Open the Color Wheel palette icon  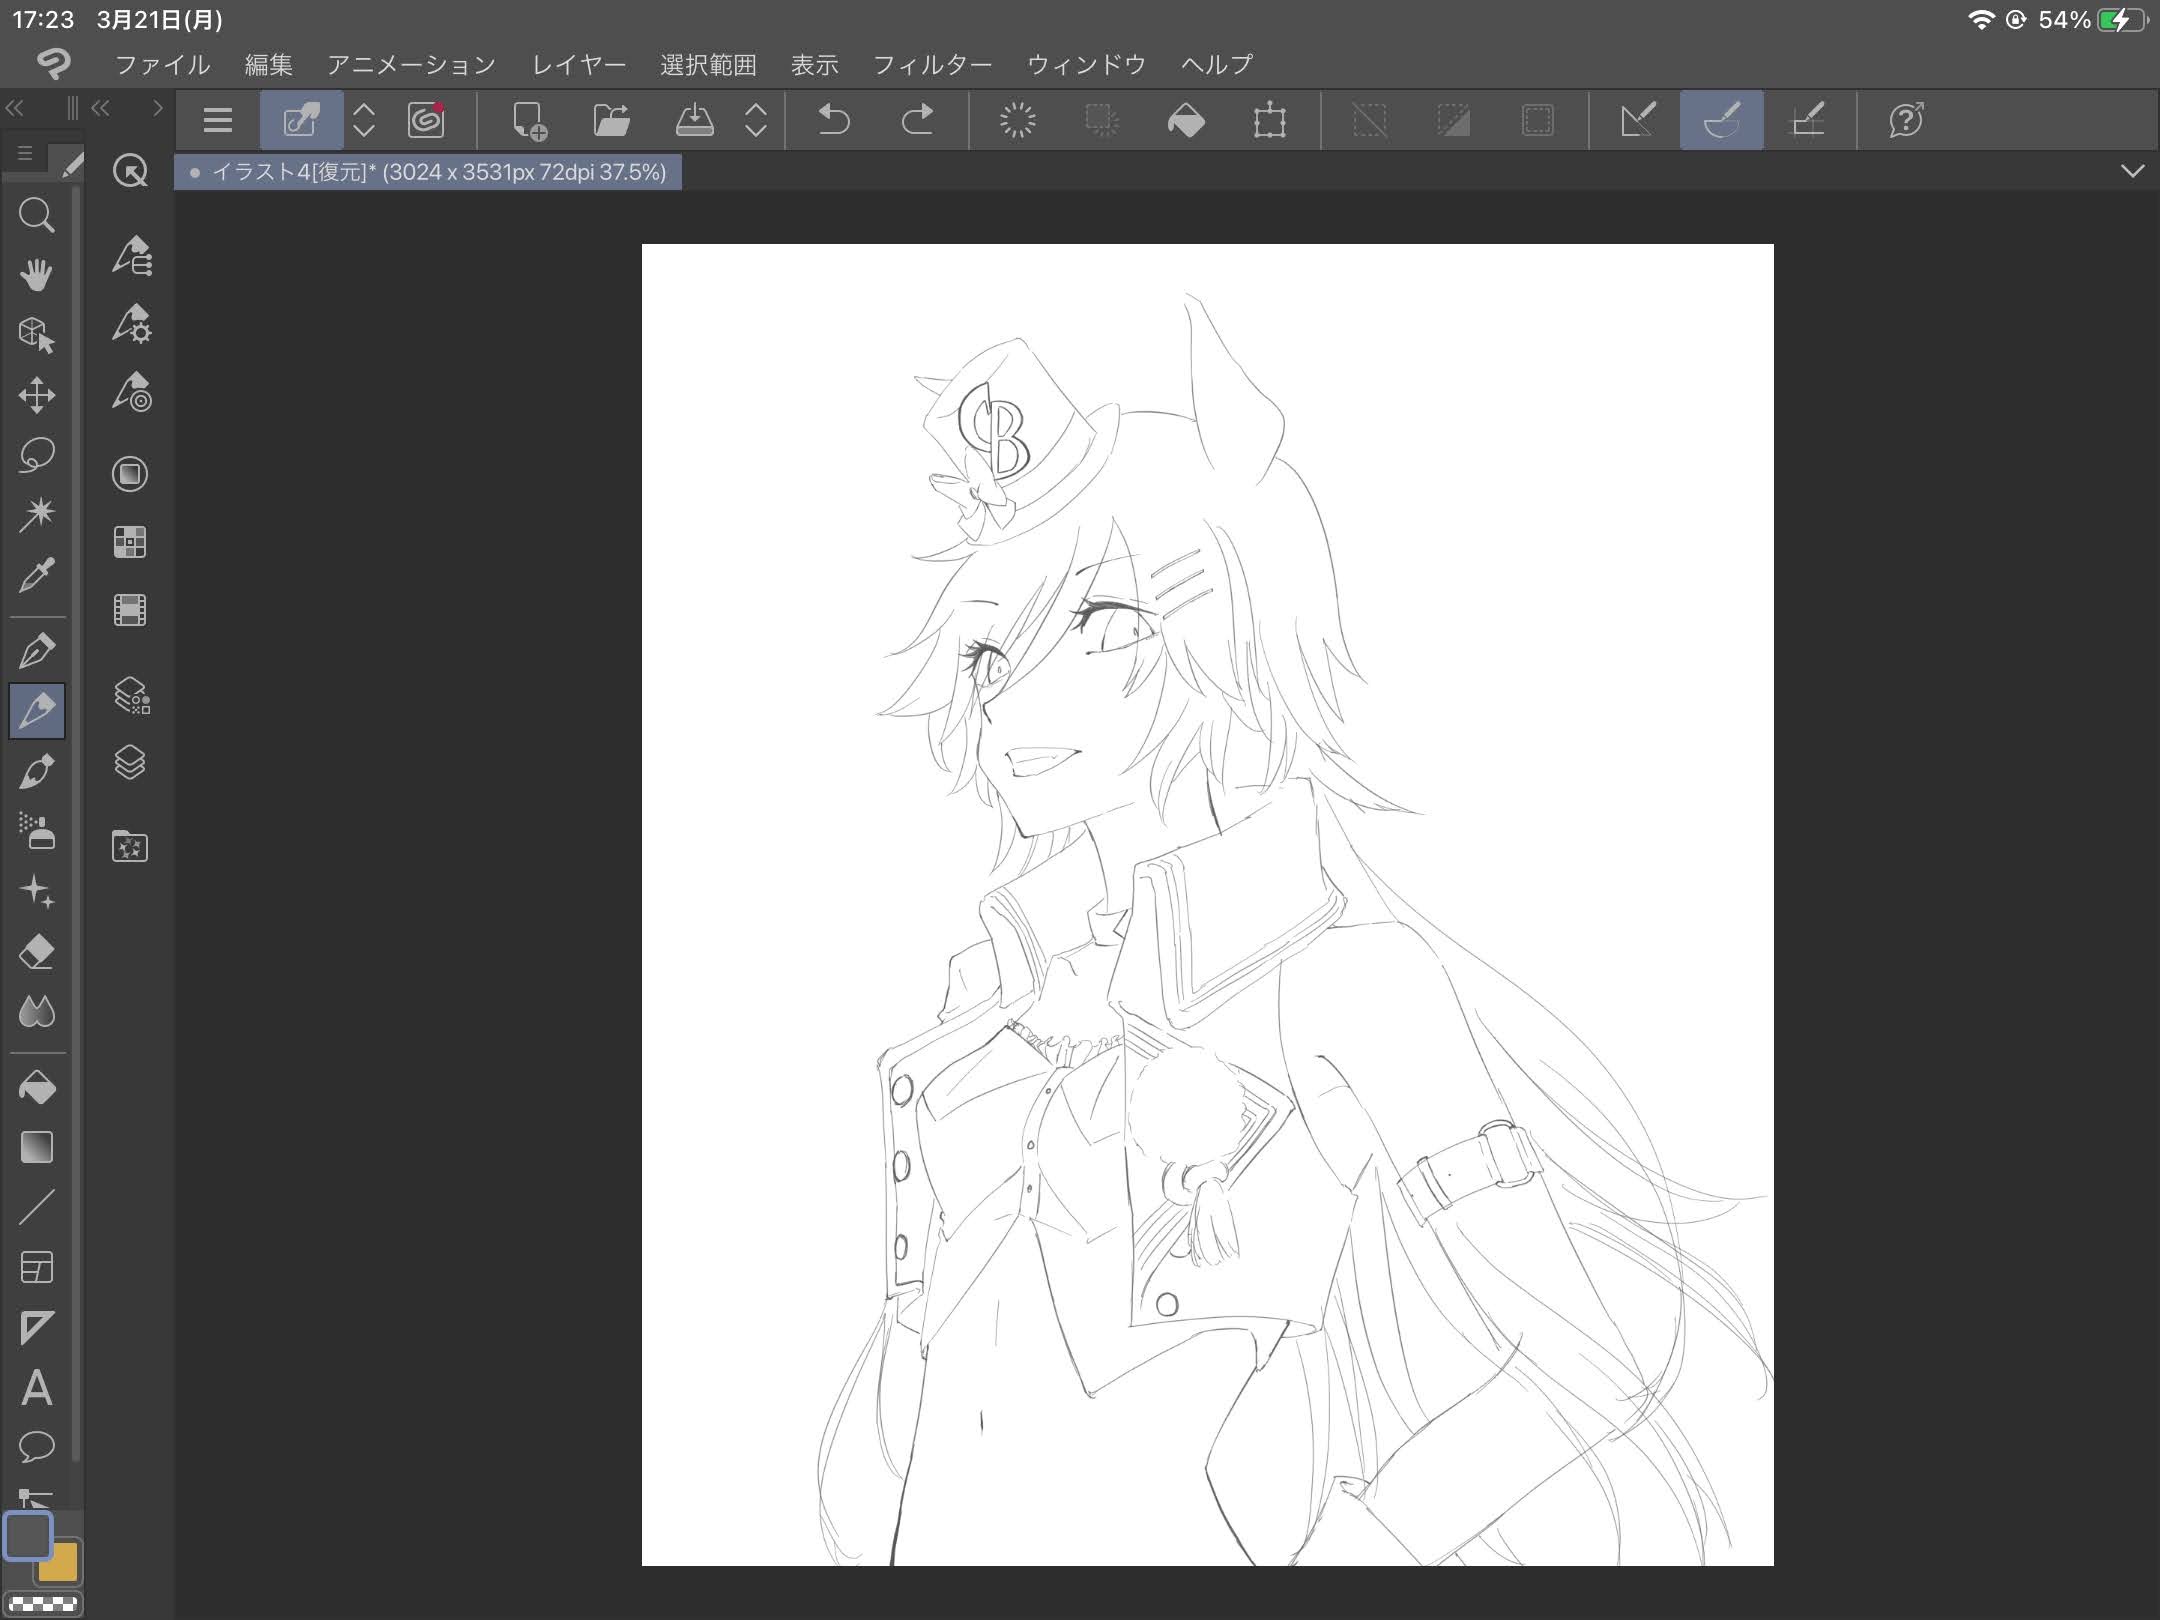pos(130,473)
